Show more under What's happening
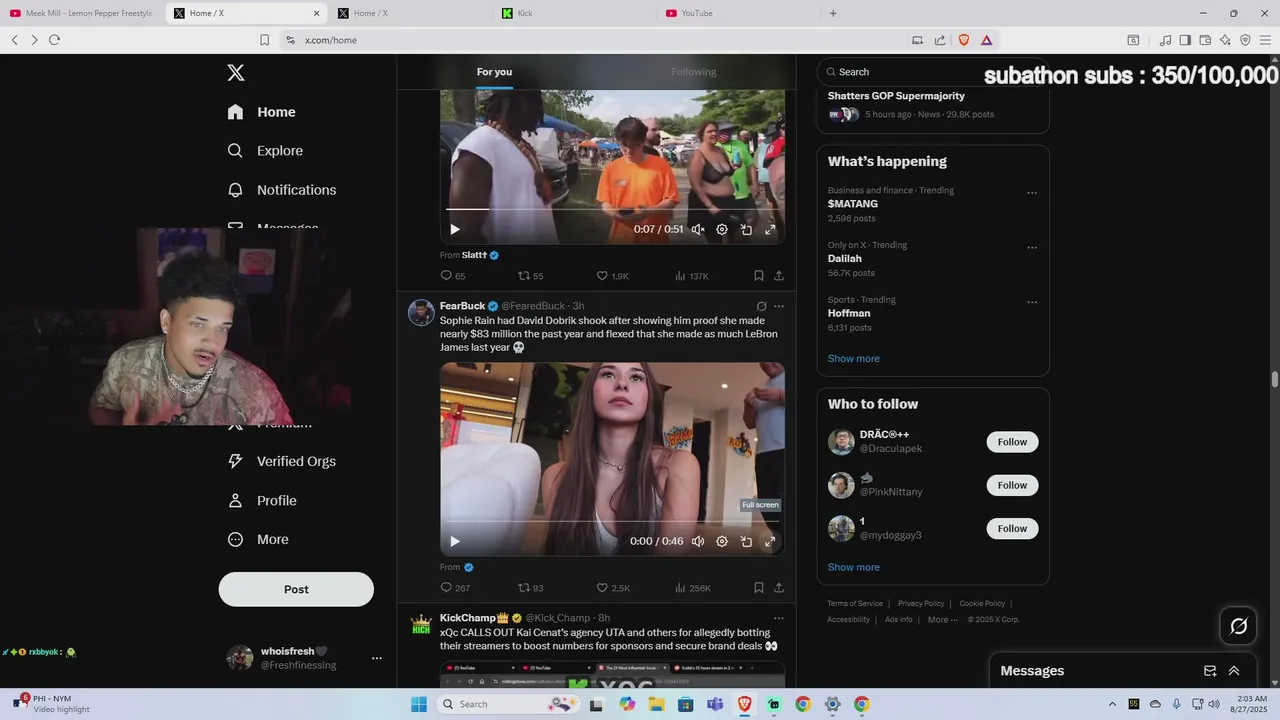Screen dimensions: 1280x720 coord(853,358)
